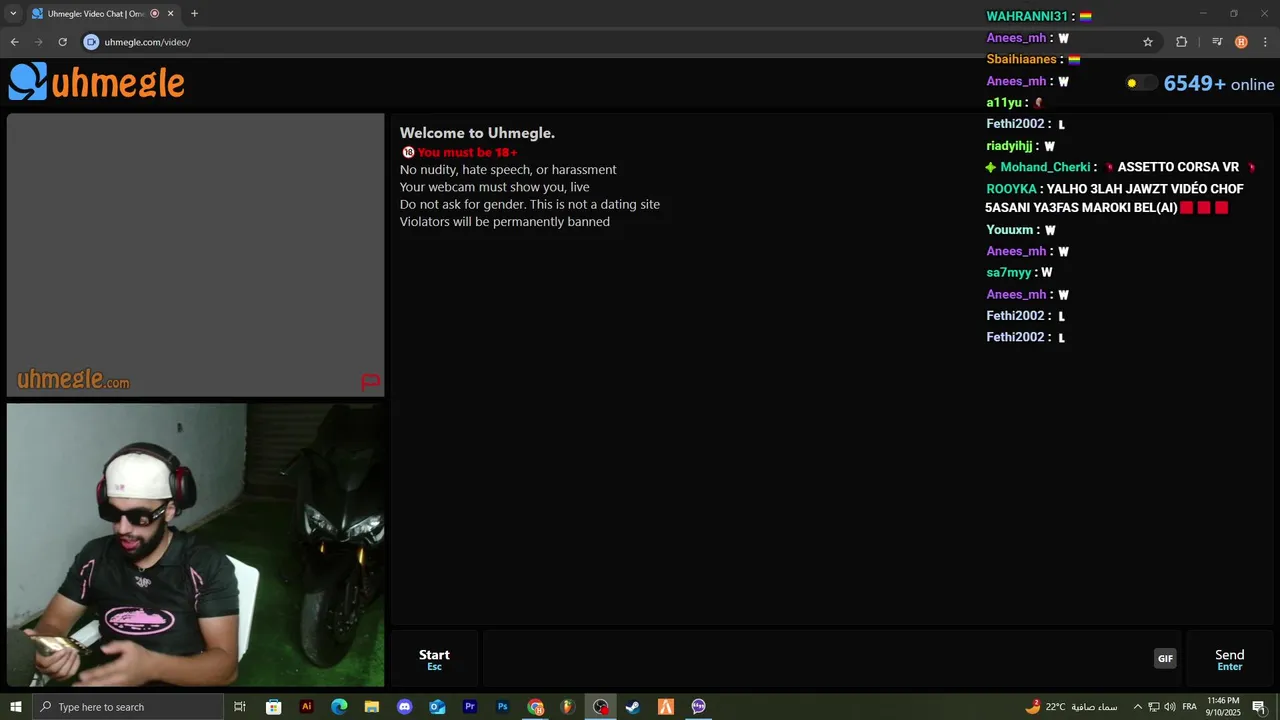Click 'riadyihjj' username in chat overlay
The width and height of the screenshot is (1280, 720).
(1009, 146)
